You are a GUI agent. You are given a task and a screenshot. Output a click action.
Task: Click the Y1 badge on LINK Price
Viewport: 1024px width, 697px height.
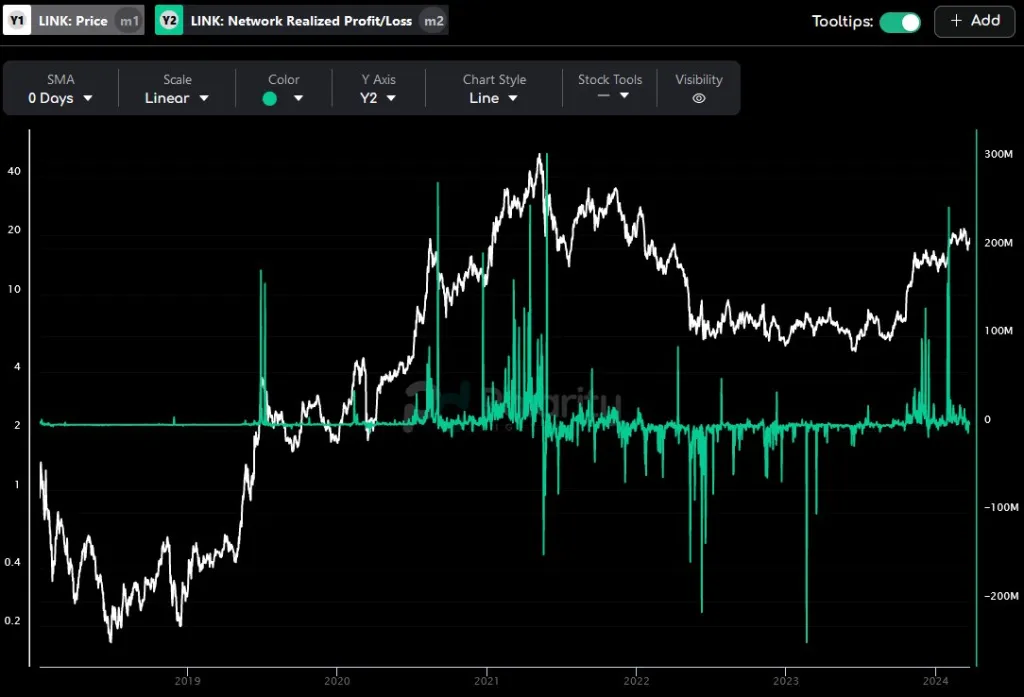tap(17, 21)
